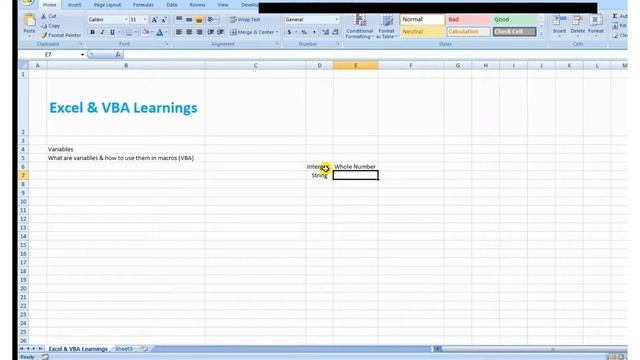Open the Calibri font name dropdown

click(x=126, y=20)
